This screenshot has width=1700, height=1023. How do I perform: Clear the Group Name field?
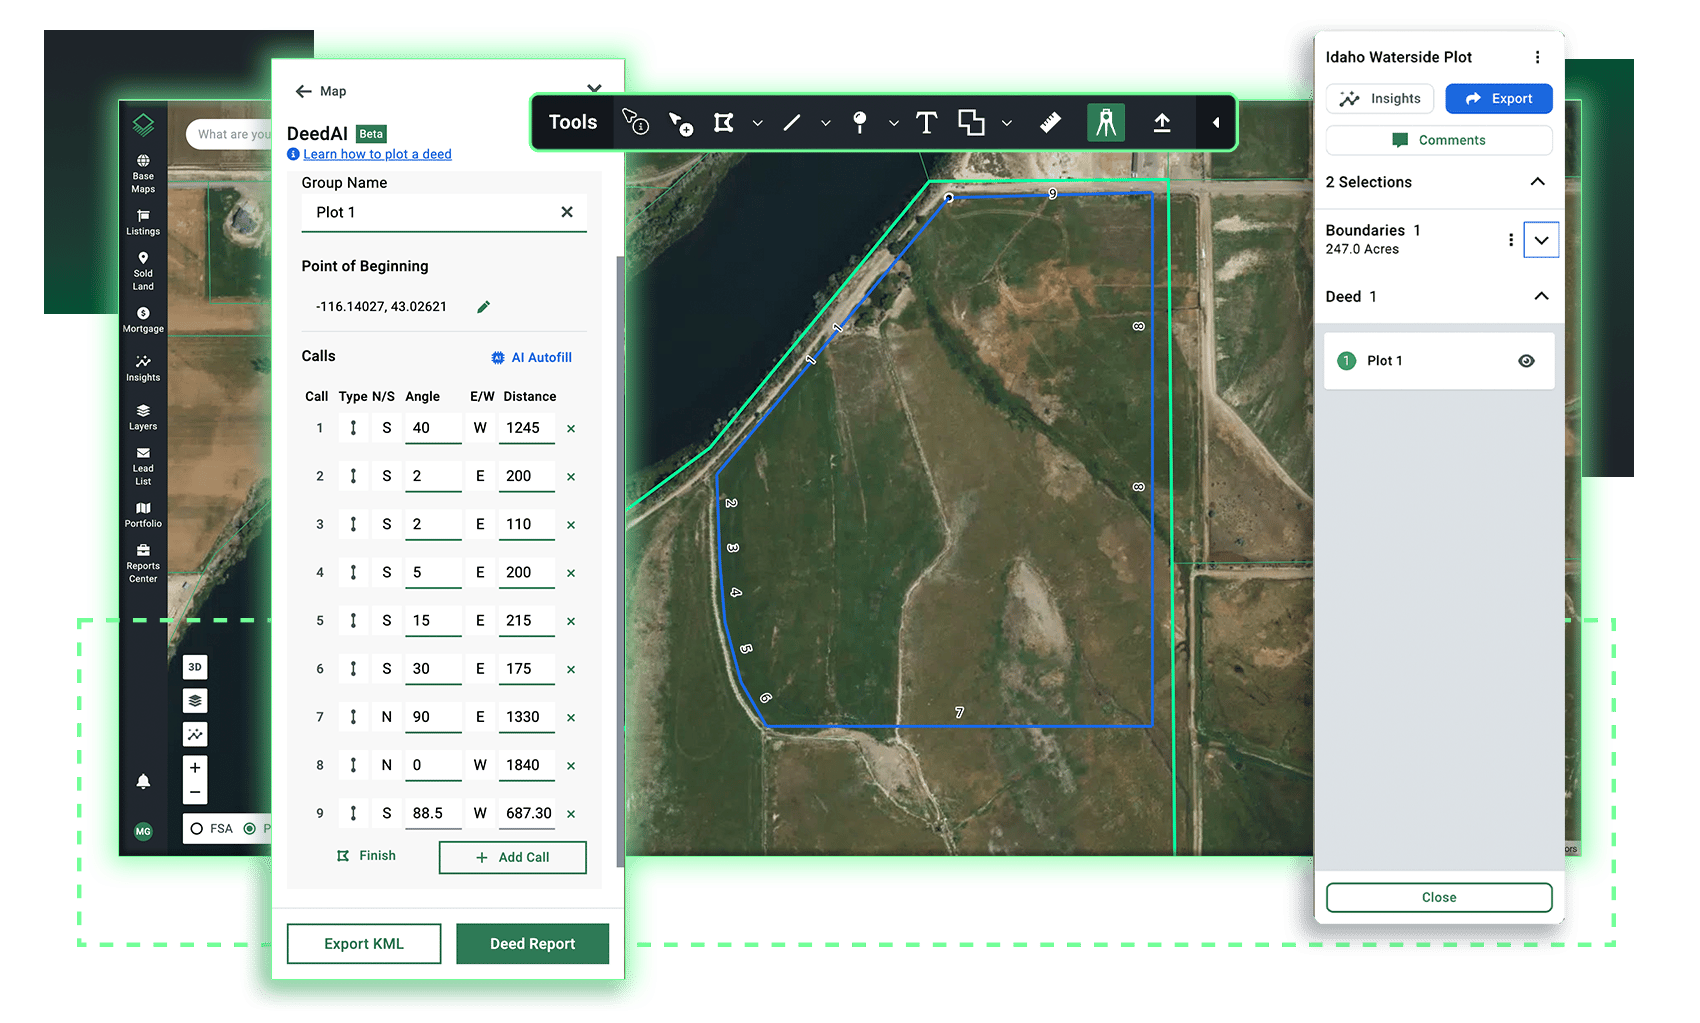pos(567,212)
